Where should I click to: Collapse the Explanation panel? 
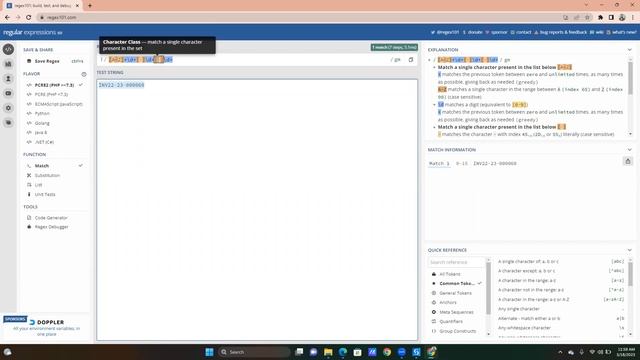629,50
